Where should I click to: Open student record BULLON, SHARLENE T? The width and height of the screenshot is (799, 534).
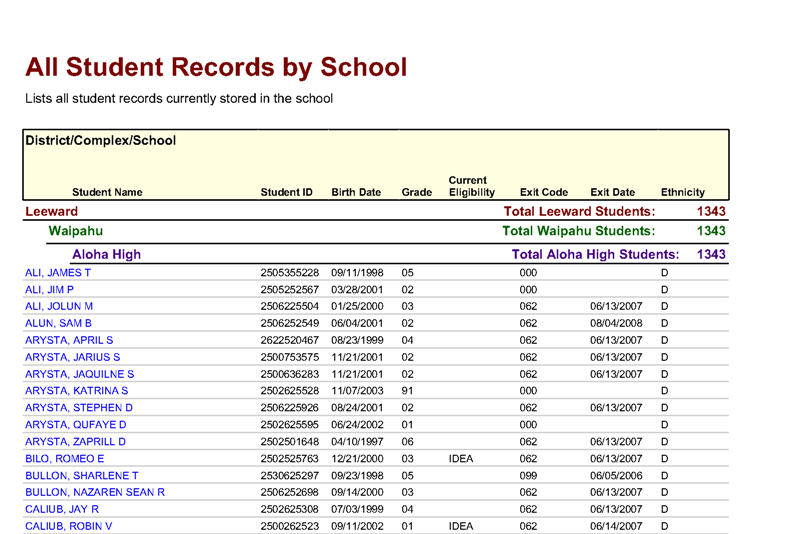[x=82, y=475]
